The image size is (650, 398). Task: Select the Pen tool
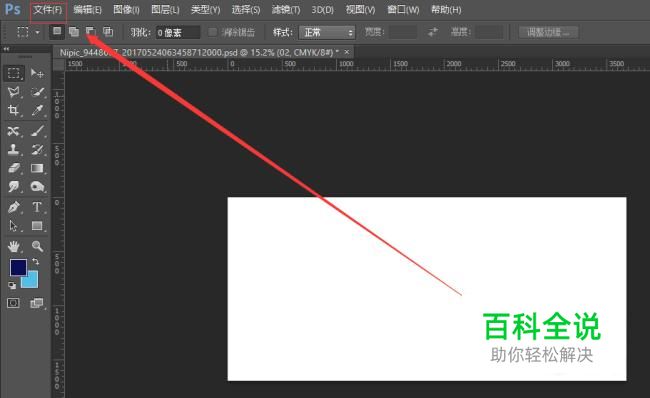tap(14, 207)
